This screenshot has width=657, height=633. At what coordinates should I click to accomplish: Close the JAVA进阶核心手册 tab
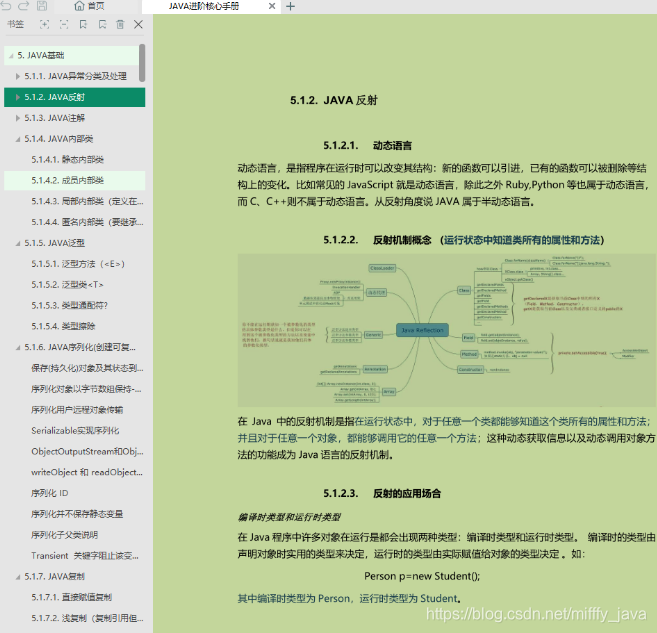272,6
